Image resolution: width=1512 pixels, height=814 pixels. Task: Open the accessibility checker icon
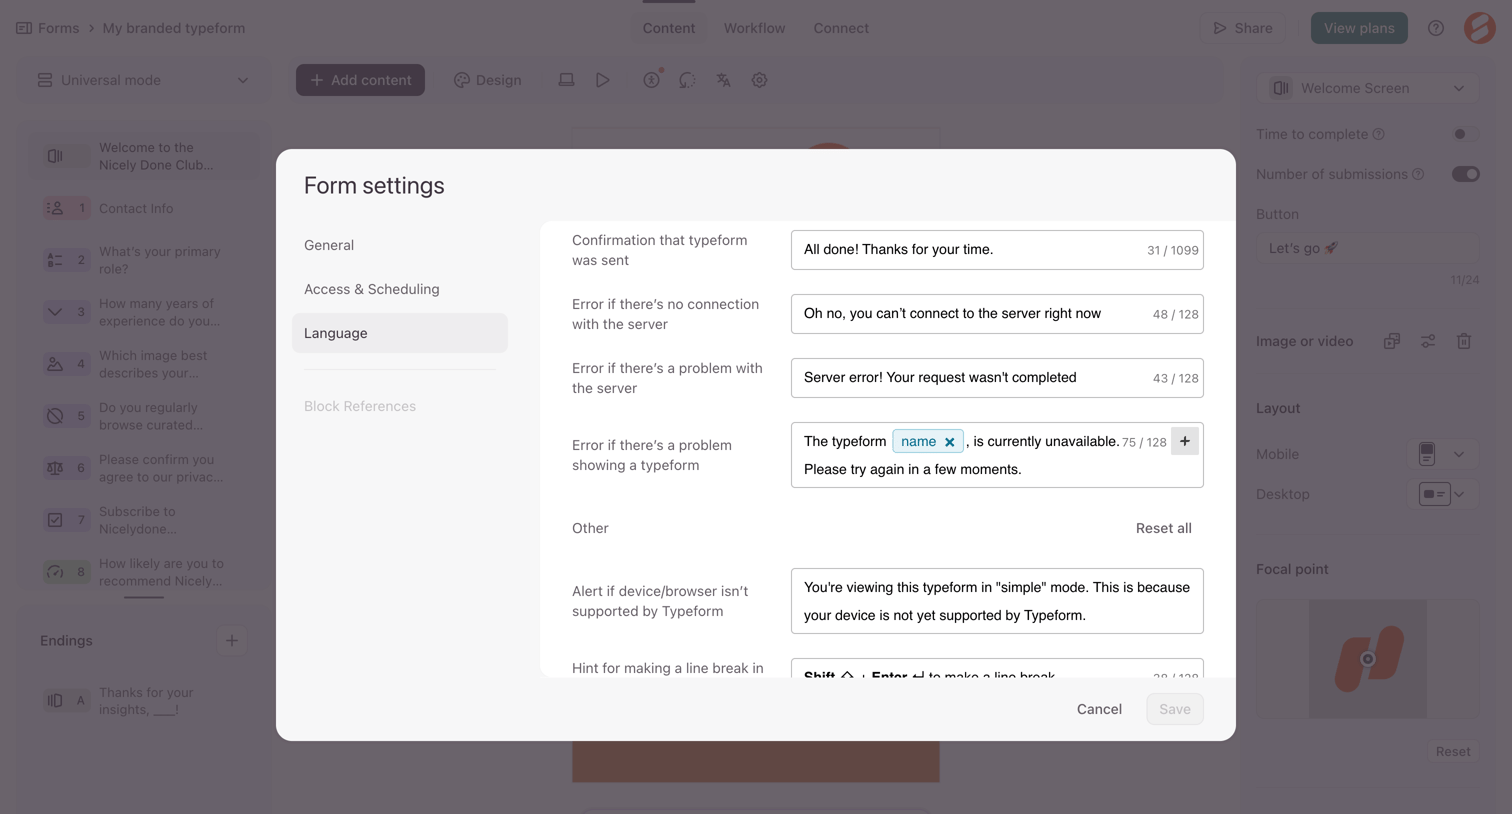tap(651, 80)
